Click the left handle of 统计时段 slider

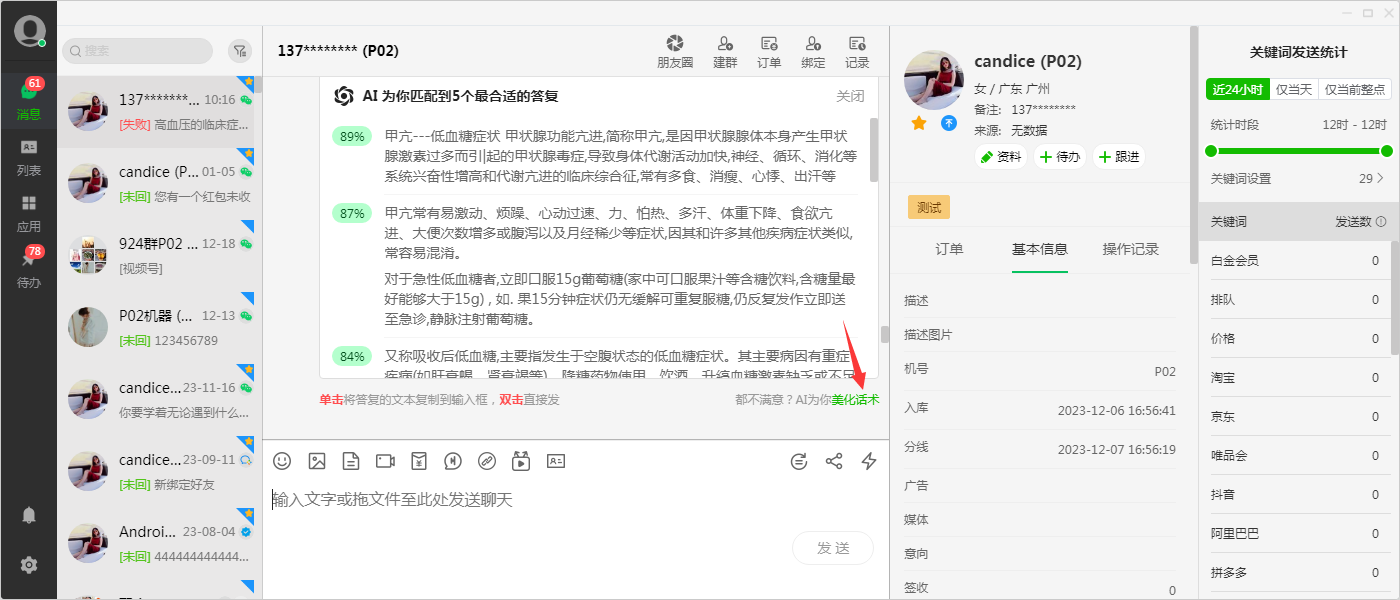[1211, 151]
